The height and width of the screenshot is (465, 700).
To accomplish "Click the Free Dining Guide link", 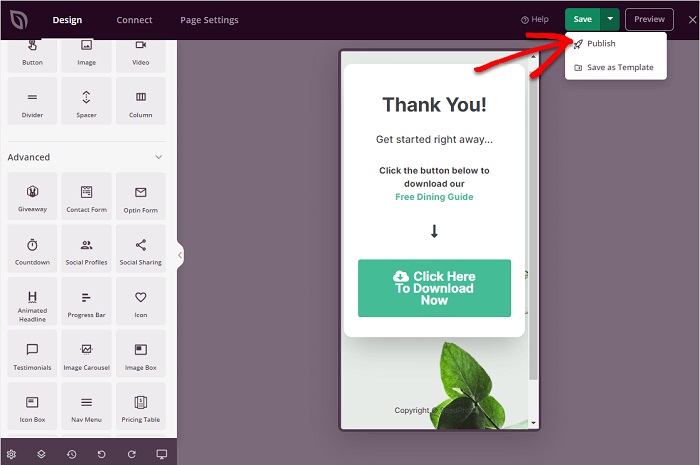I will [x=434, y=197].
